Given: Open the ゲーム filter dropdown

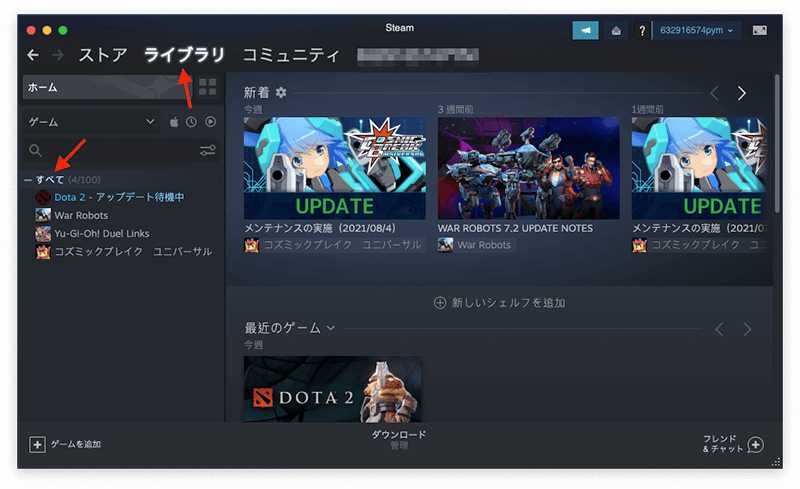Looking at the screenshot, I should click(91, 122).
